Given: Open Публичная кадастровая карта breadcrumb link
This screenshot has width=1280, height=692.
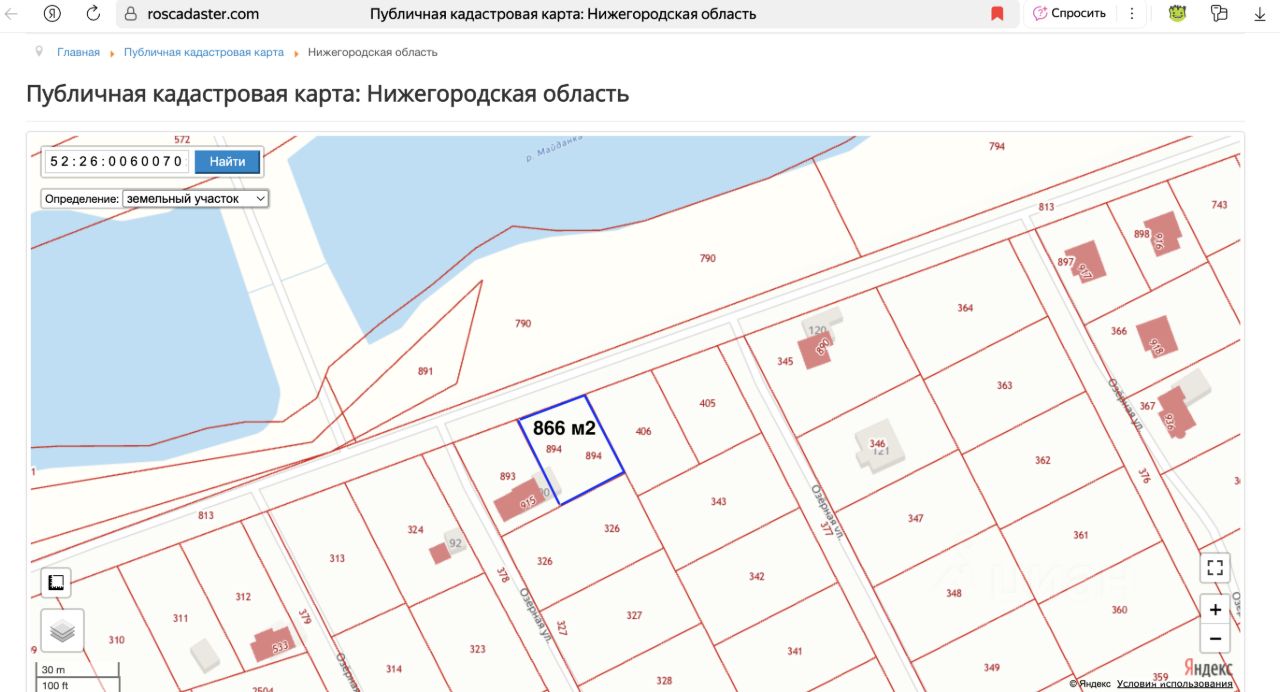Looking at the screenshot, I should pyautogui.click(x=204, y=52).
